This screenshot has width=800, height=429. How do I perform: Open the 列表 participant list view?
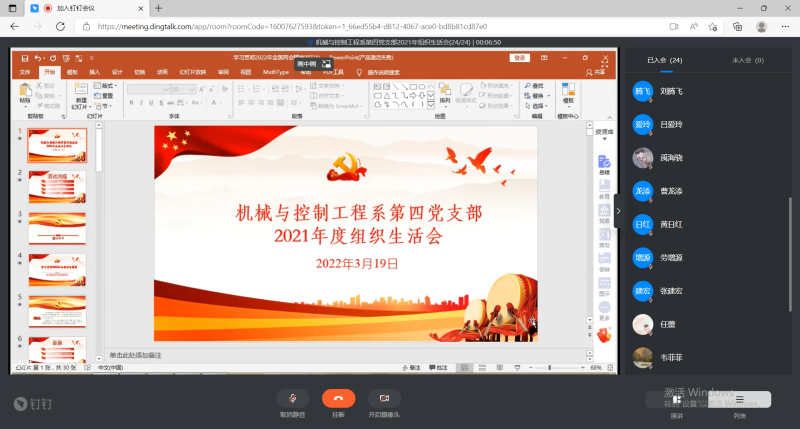coord(740,401)
